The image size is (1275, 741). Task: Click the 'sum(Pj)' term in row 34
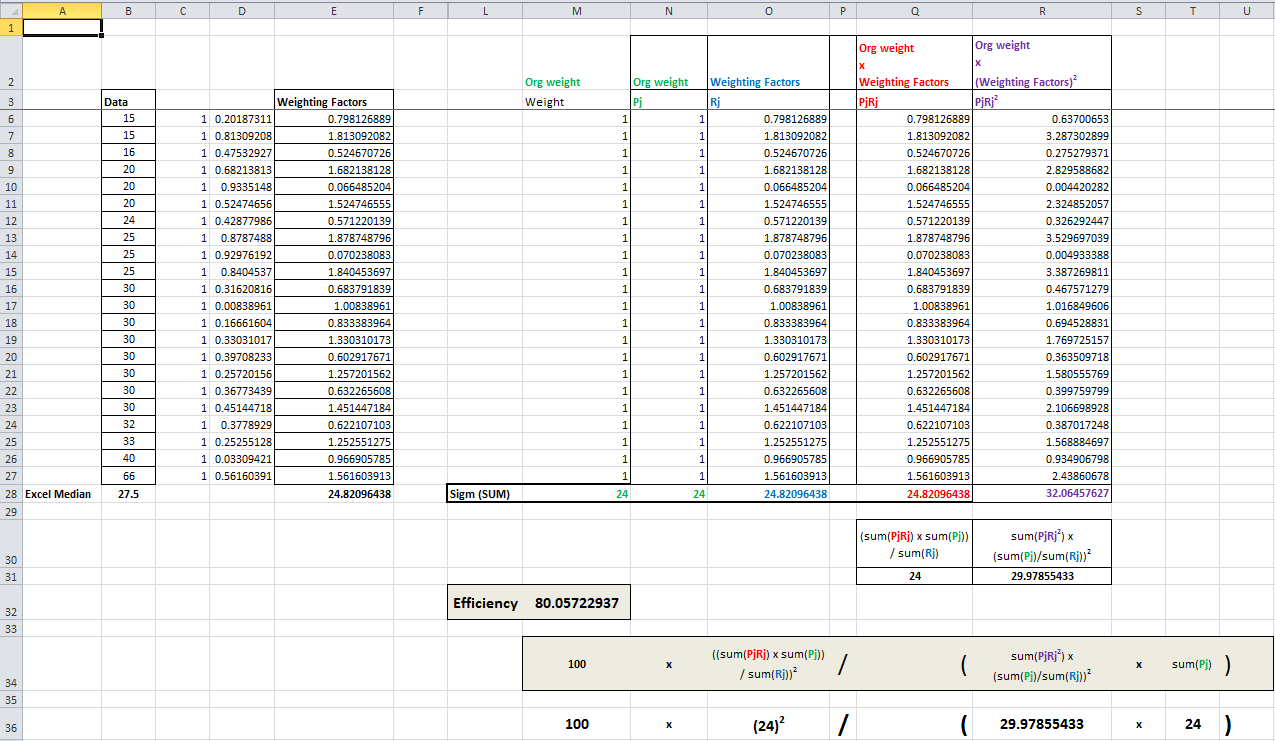pyautogui.click(x=1193, y=663)
